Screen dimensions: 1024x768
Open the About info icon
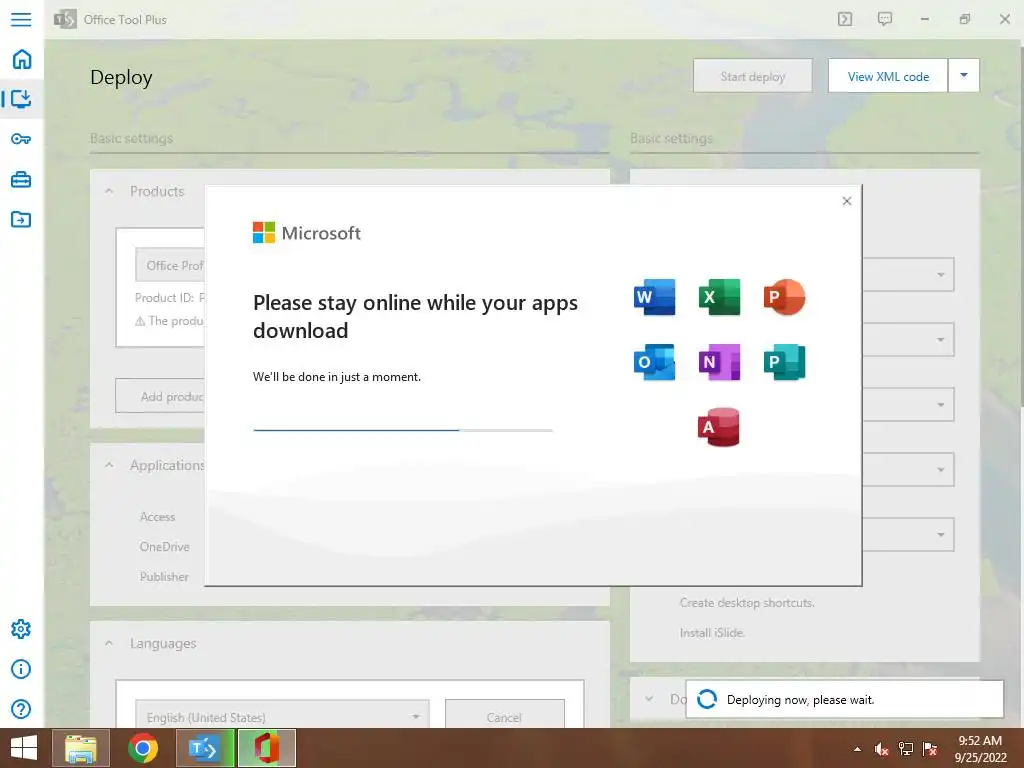click(x=21, y=669)
